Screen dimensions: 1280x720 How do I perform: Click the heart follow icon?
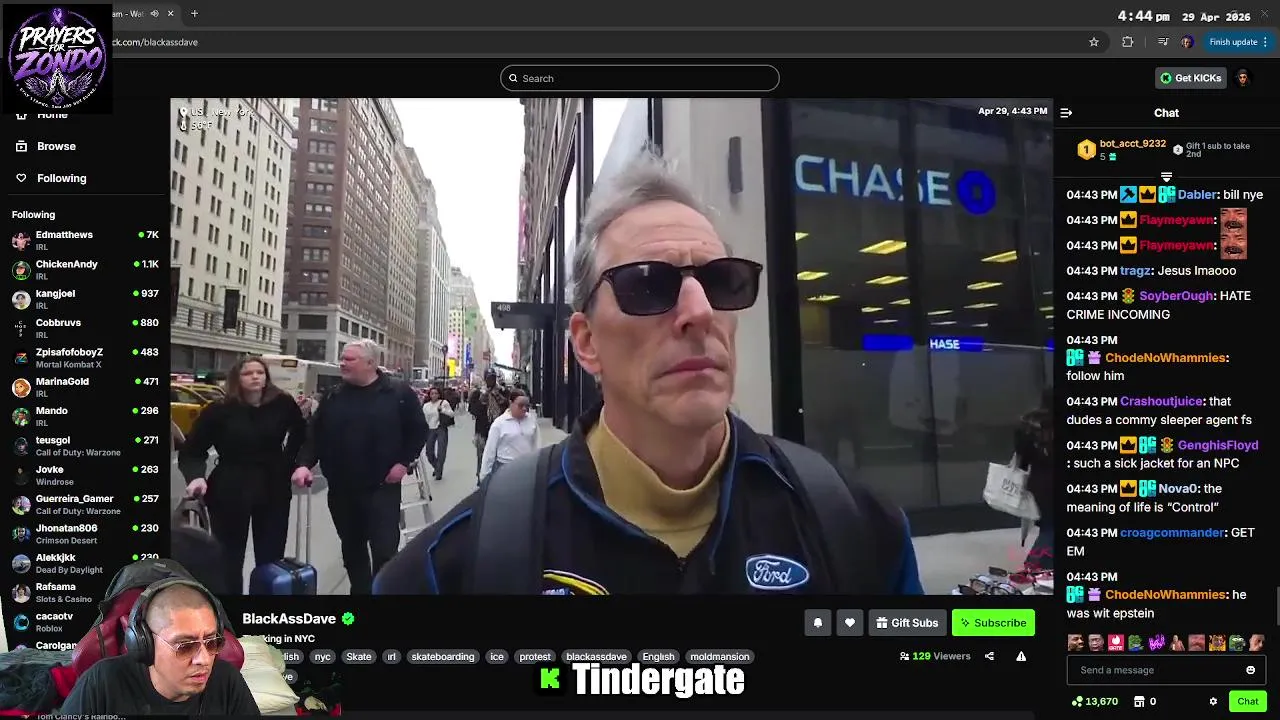(849, 623)
